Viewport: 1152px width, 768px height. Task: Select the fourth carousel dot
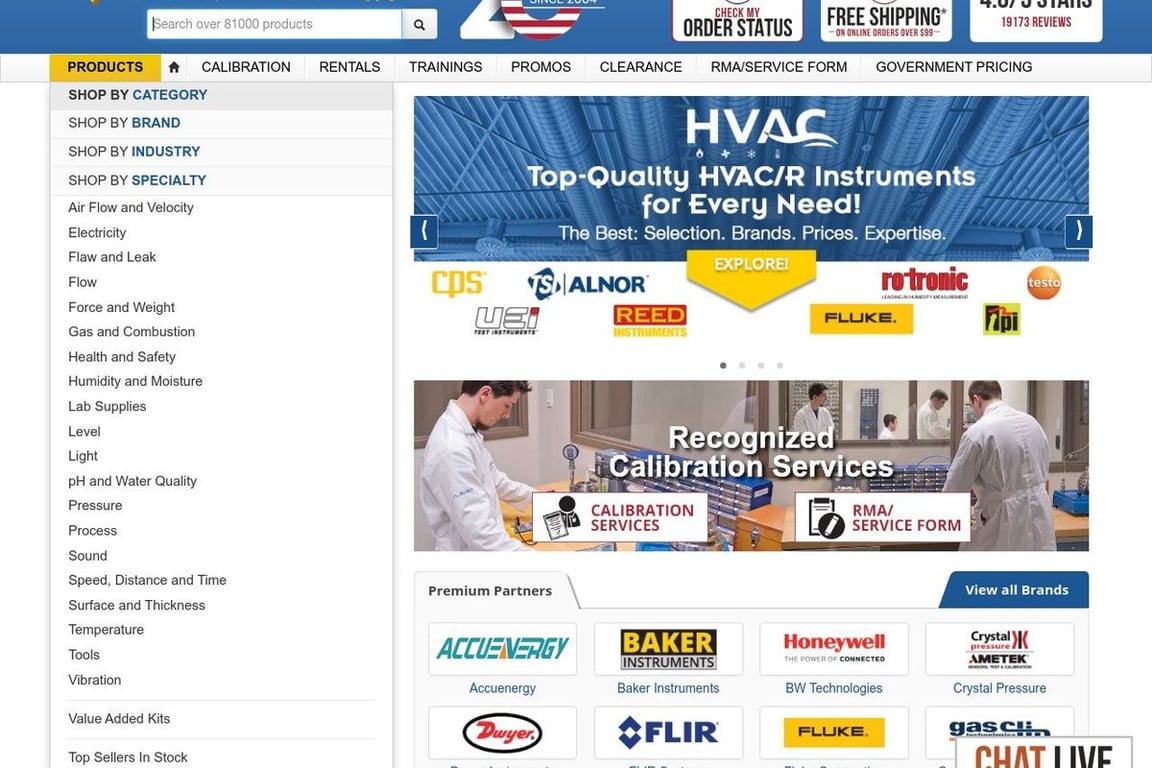point(780,365)
